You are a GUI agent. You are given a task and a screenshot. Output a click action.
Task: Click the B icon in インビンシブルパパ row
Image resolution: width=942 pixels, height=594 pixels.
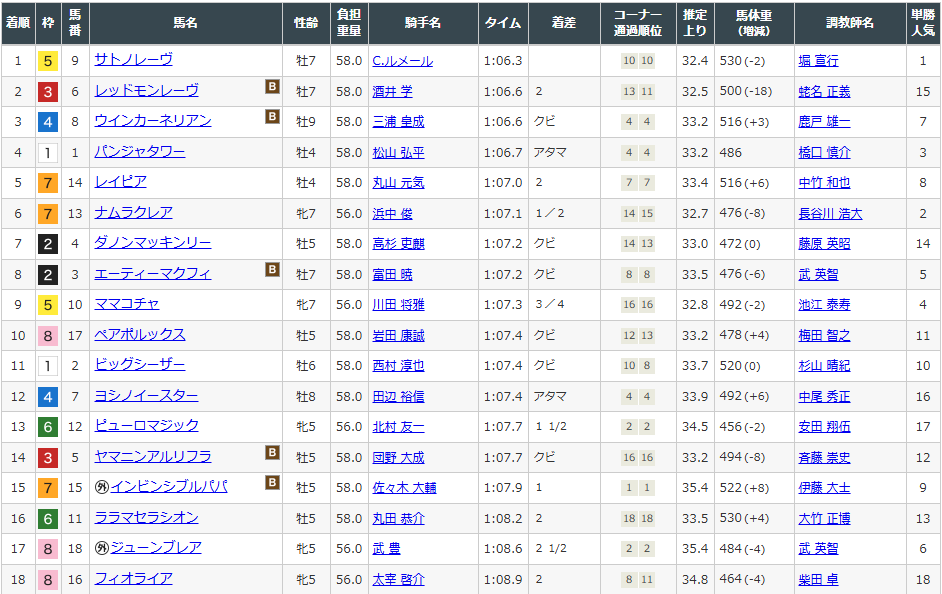(271, 483)
